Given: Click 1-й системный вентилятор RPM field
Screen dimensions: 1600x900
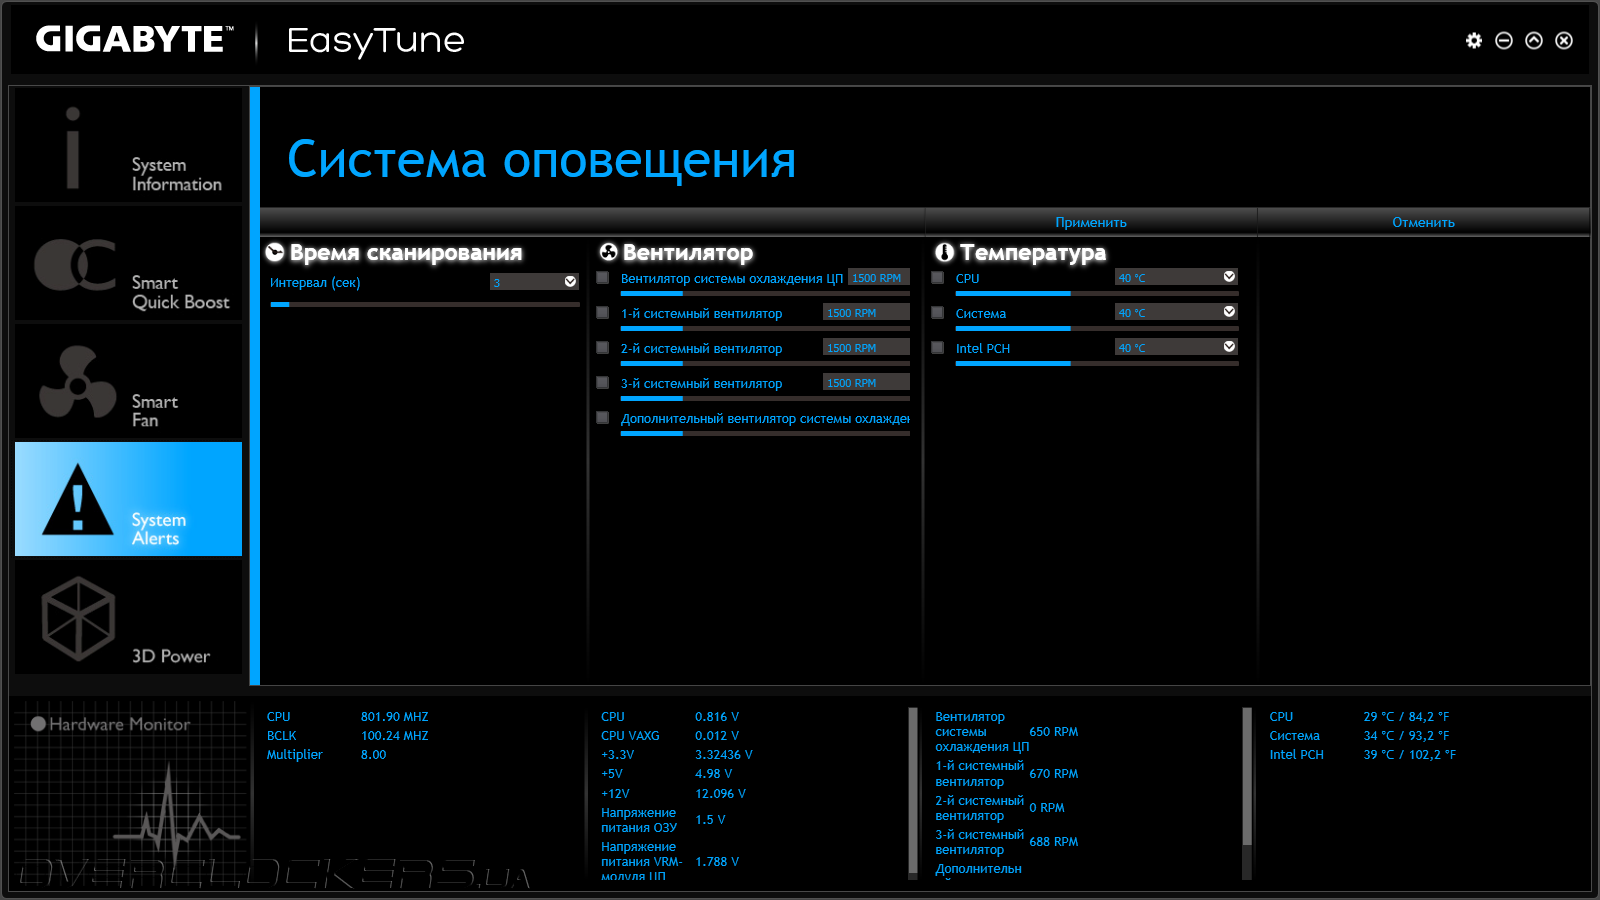Looking at the screenshot, I should (x=866, y=313).
